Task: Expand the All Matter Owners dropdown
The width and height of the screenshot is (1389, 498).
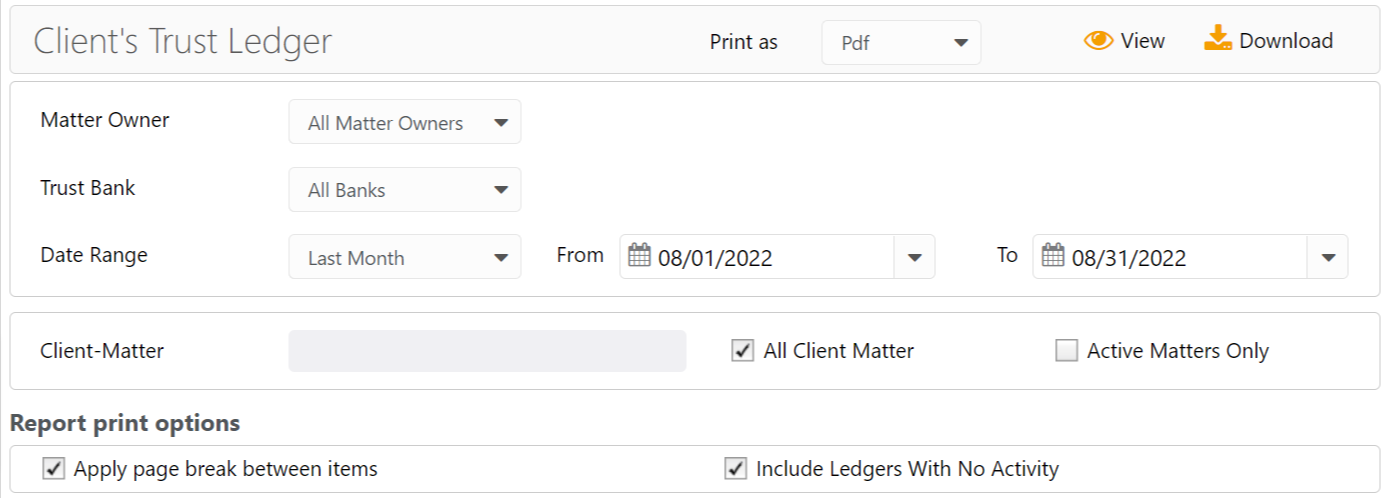Action: (404, 123)
